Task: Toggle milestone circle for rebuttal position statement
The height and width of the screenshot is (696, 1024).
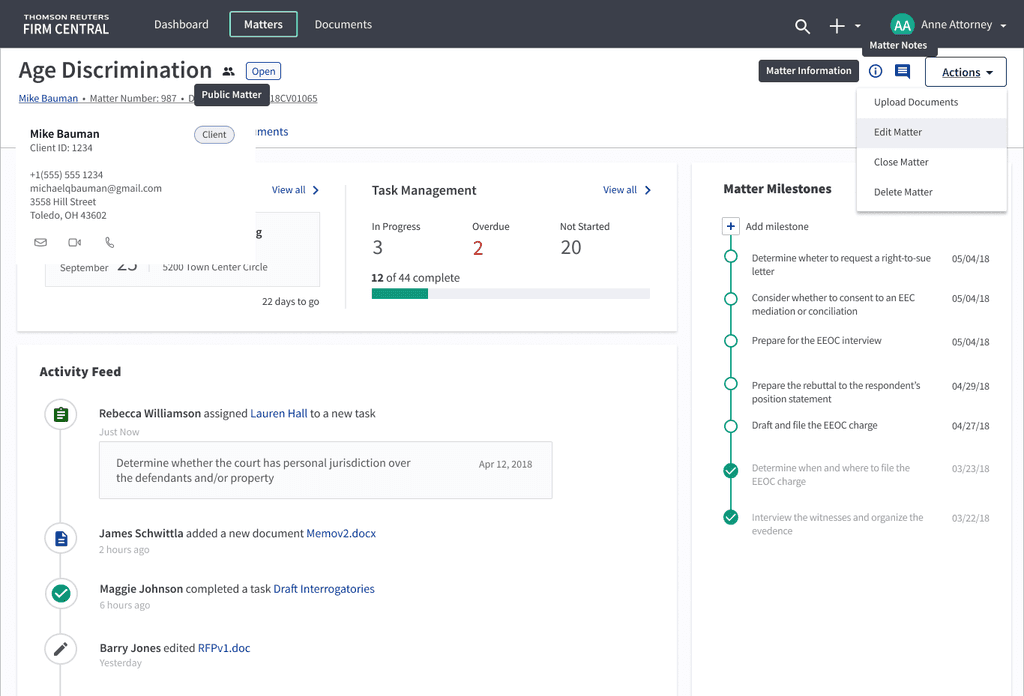Action: point(731,384)
